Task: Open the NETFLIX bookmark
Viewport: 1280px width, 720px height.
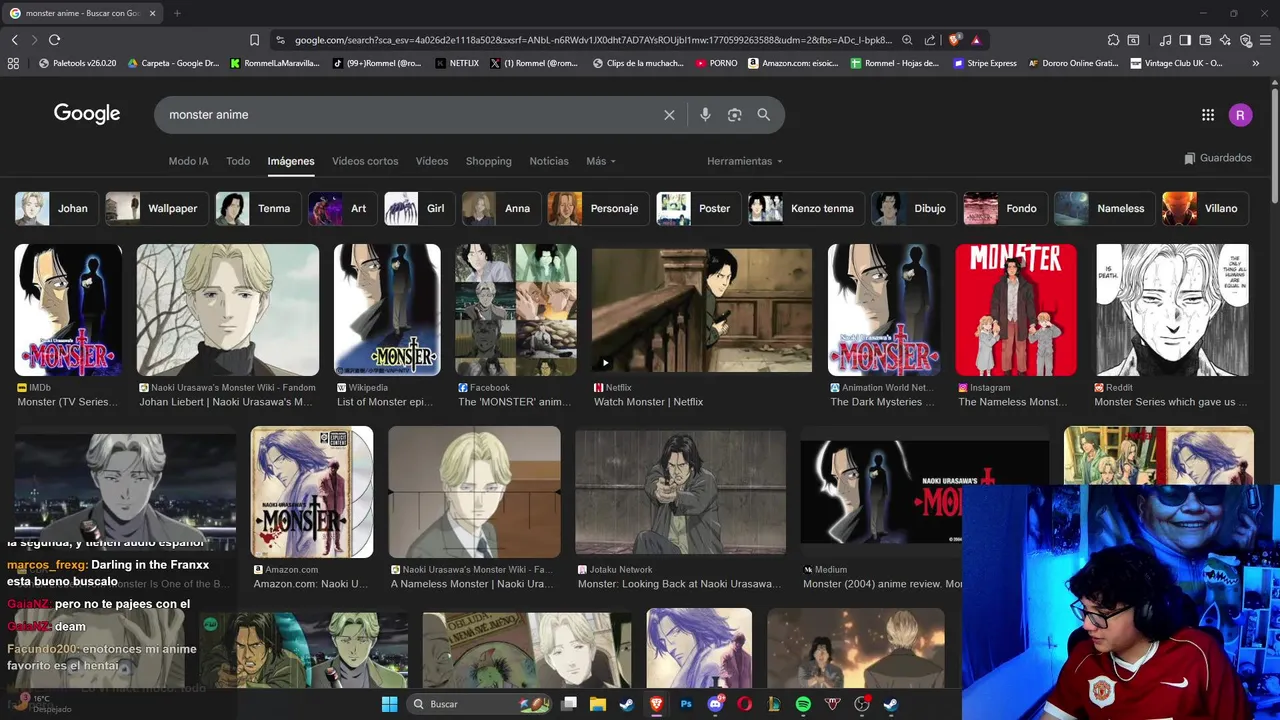Action: pyautogui.click(x=457, y=63)
